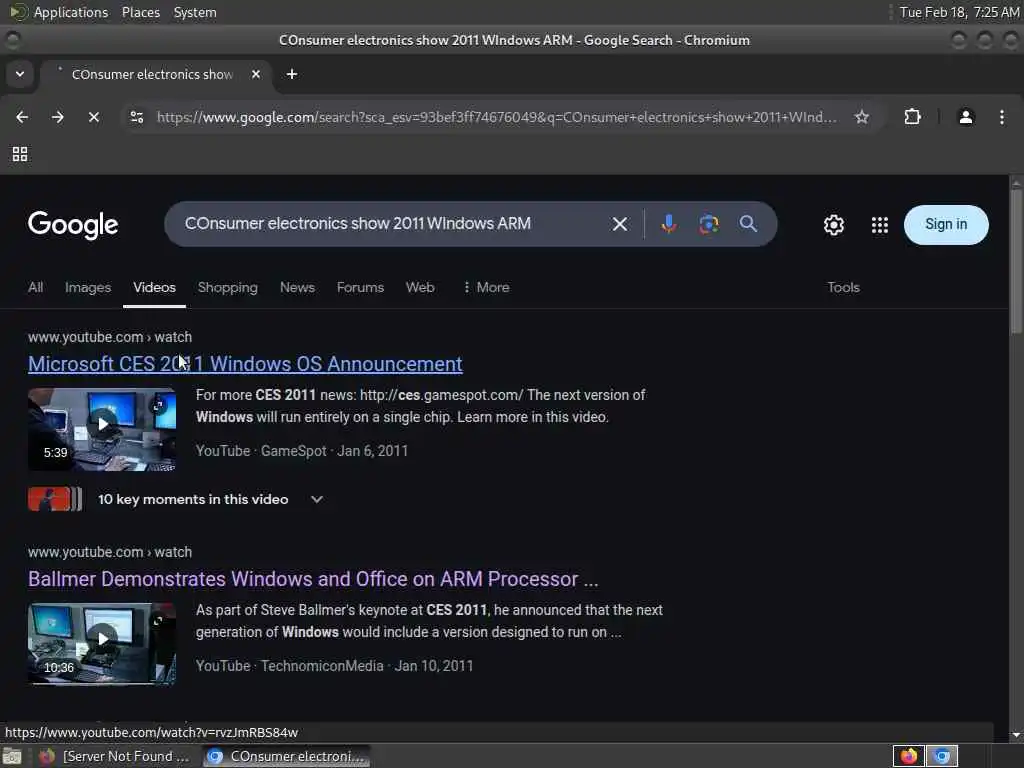Open the search Tools options
The image size is (1024, 768).
pyautogui.click(x=843, y=287)
